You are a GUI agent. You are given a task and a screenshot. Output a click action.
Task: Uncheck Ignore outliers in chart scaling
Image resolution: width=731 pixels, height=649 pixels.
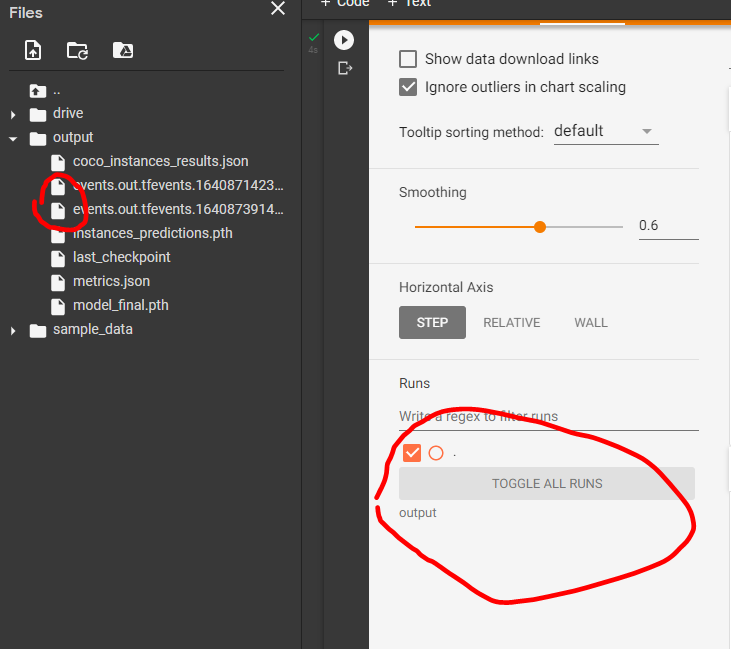[408, 87]
